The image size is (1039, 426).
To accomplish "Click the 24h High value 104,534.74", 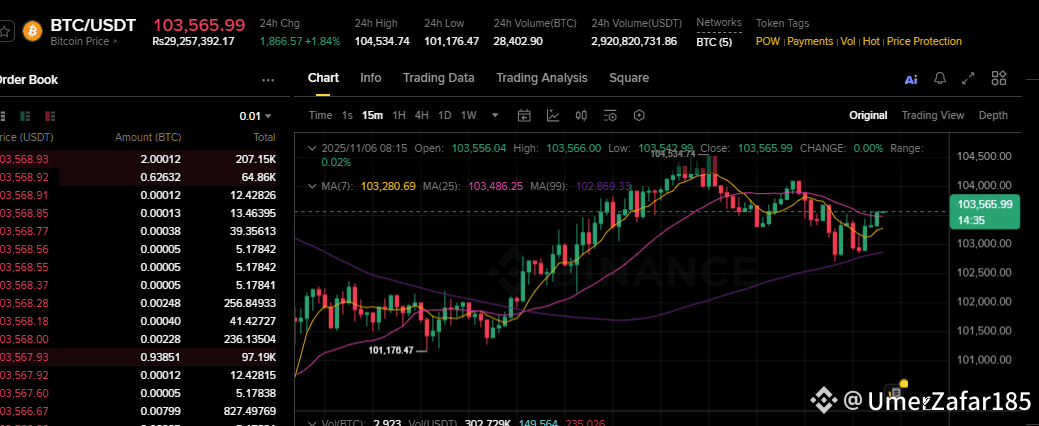I will click(382, 41).
